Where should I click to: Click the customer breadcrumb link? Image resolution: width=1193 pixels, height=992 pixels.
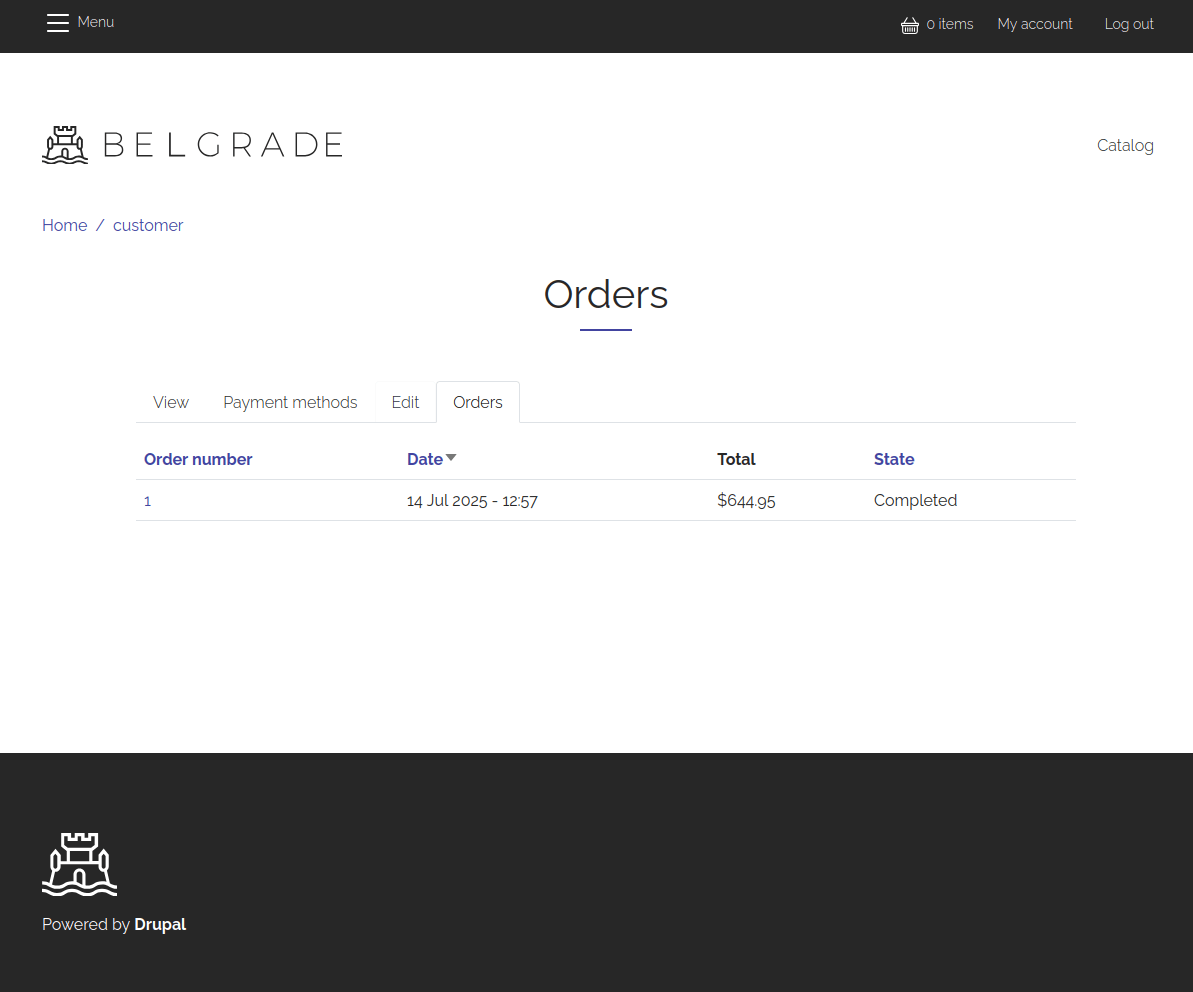point(148,225)
